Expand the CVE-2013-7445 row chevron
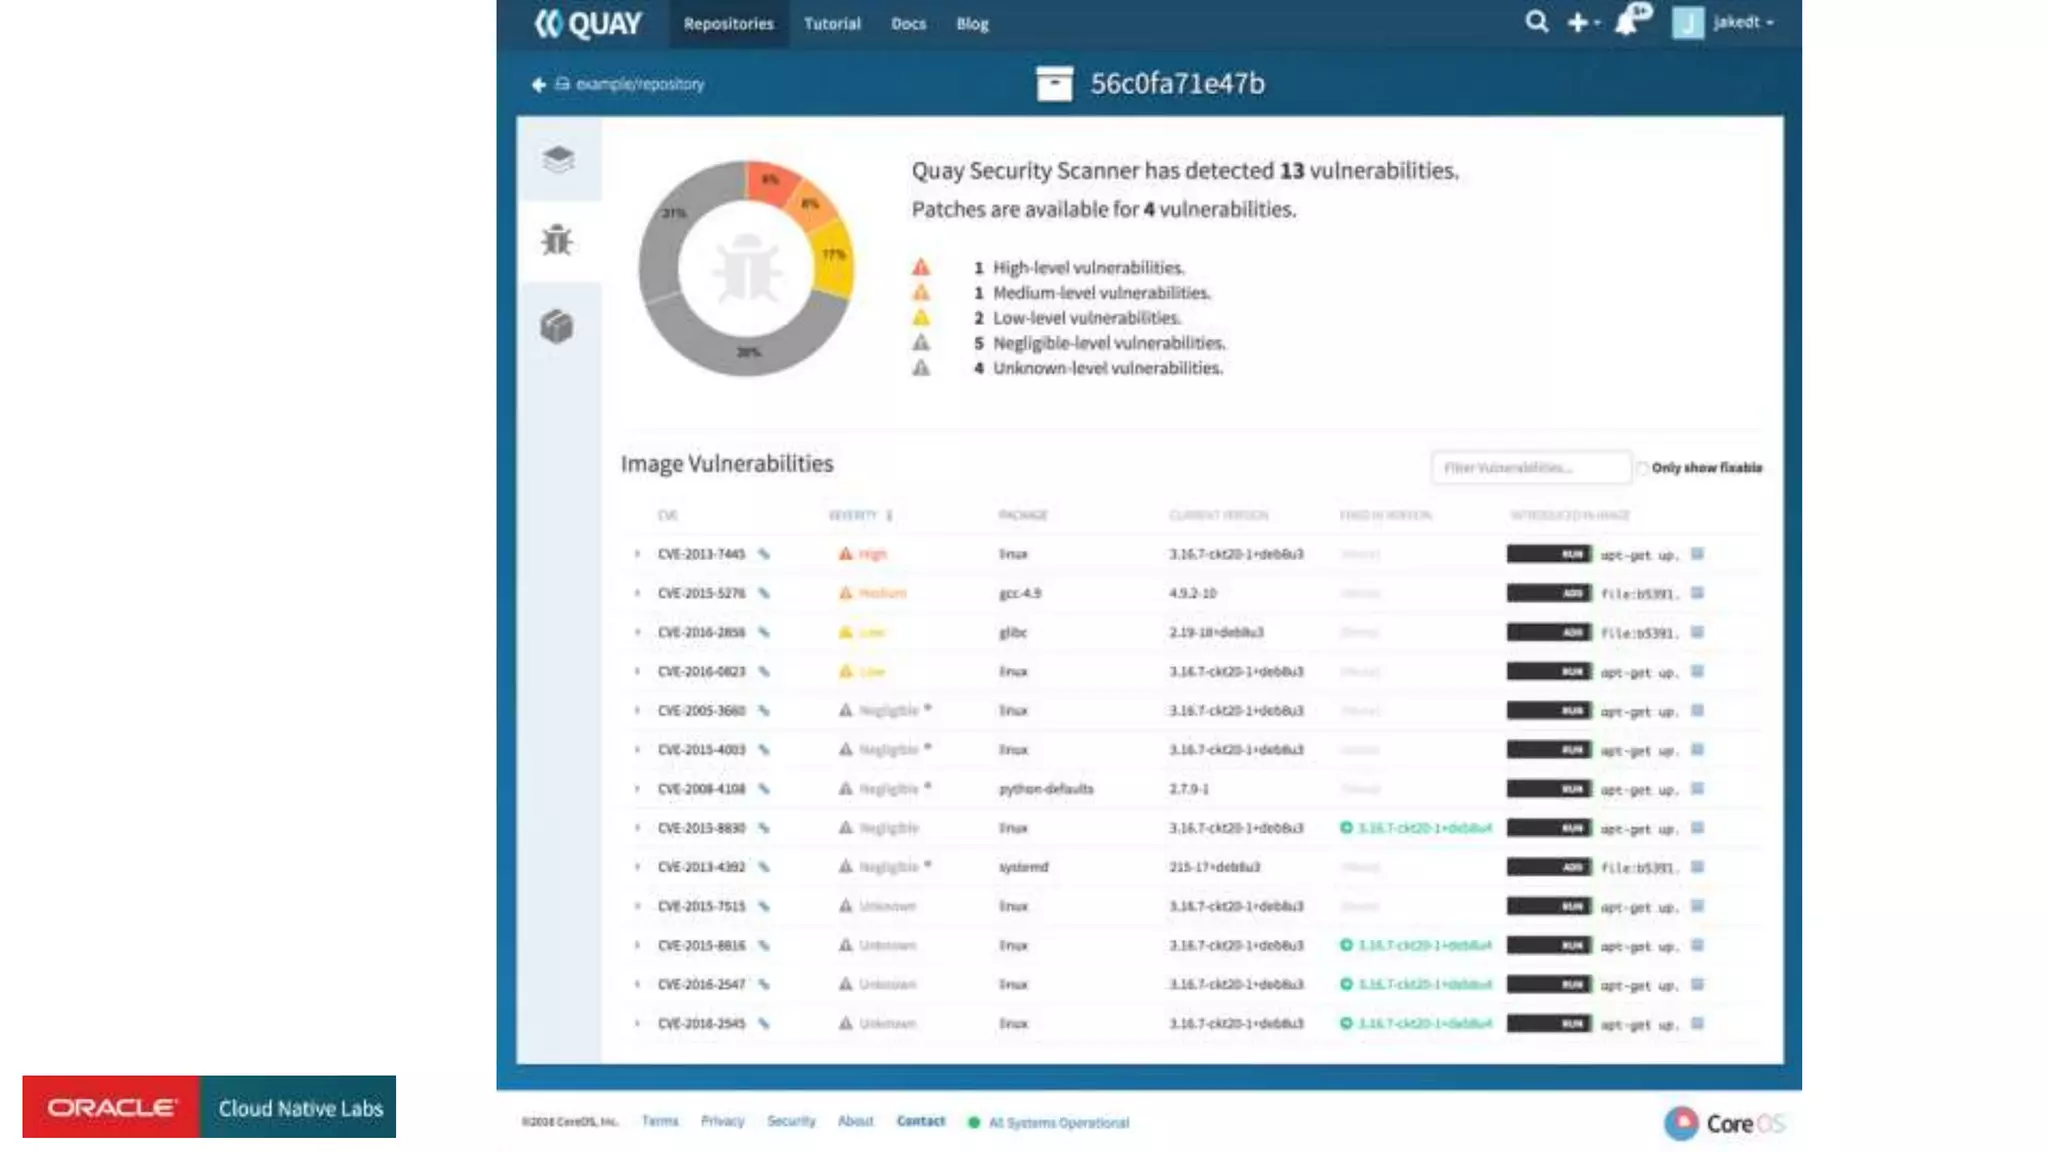Viewport: 2048px width, 1152px height. coord(637,554)
